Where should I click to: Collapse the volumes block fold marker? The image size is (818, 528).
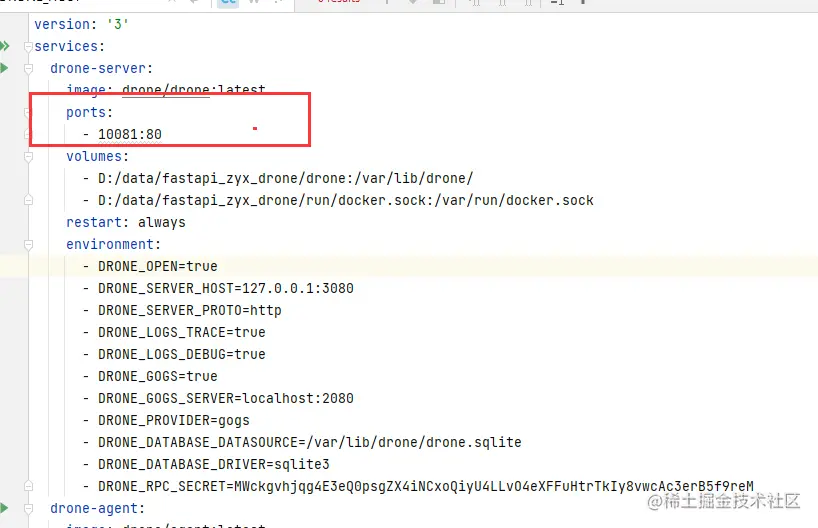28,157
